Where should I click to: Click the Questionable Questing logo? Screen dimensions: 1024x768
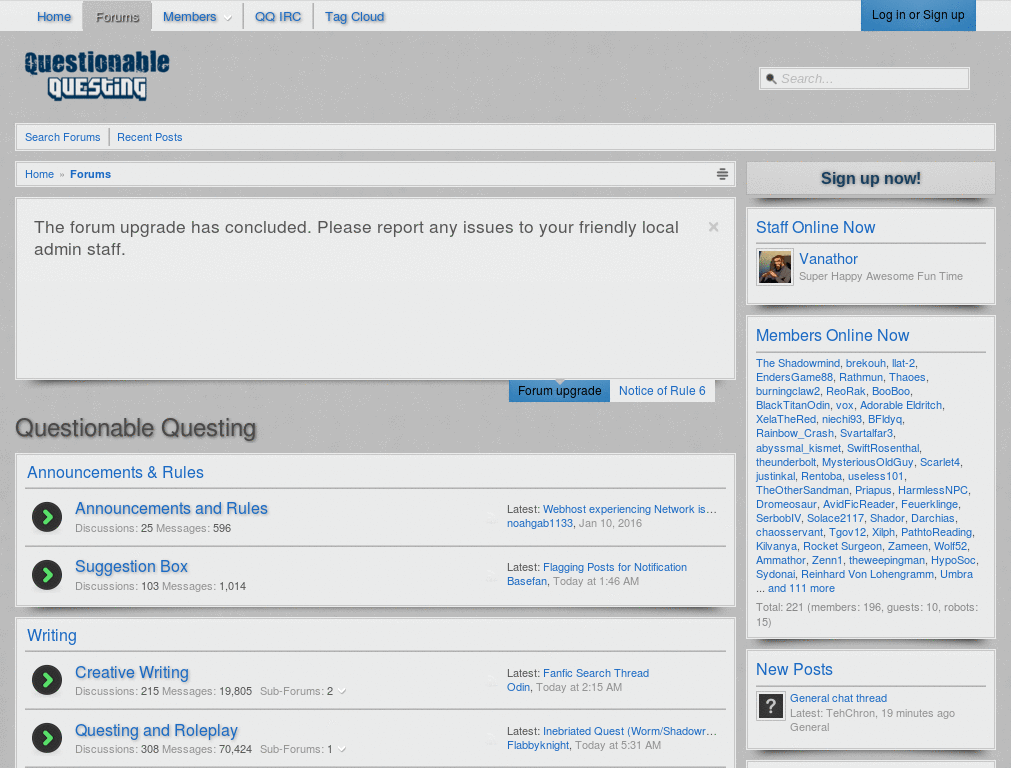tap(97, 76)
